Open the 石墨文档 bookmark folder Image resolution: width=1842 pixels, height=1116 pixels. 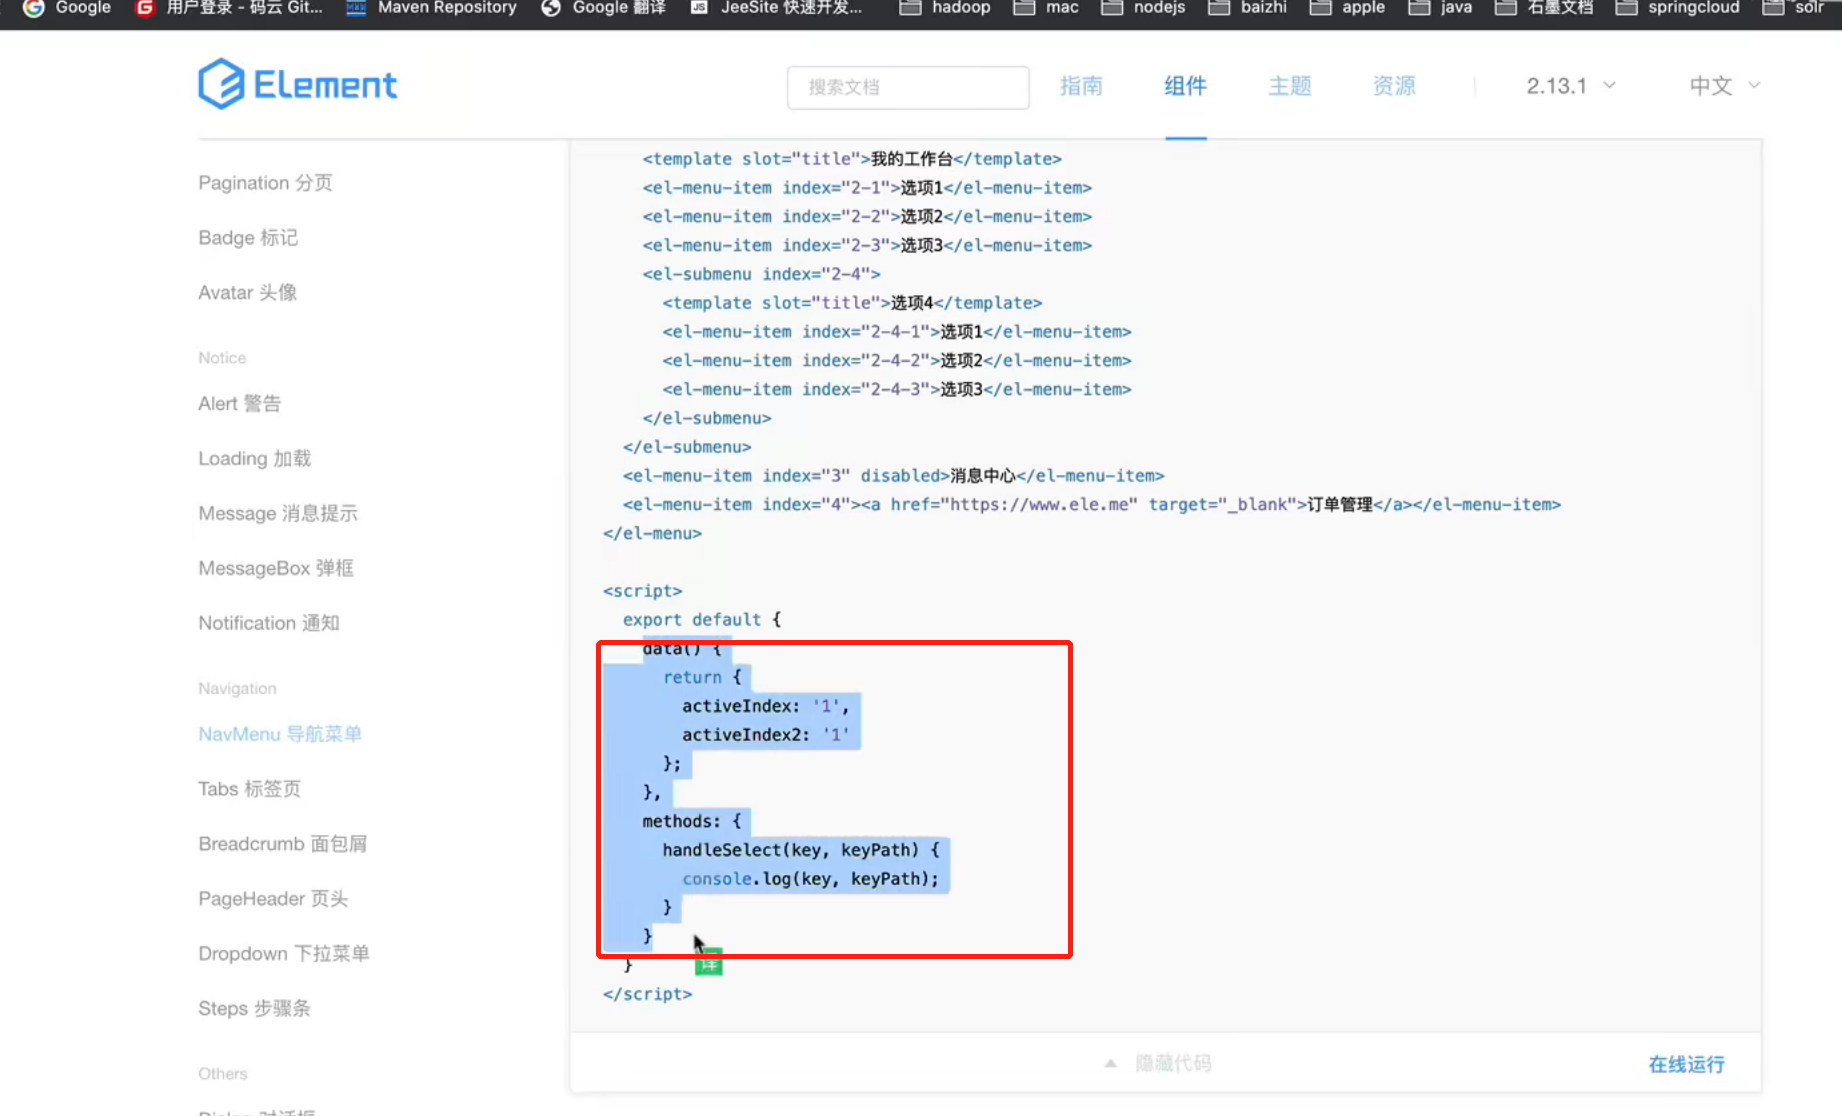pos(1544,8)
